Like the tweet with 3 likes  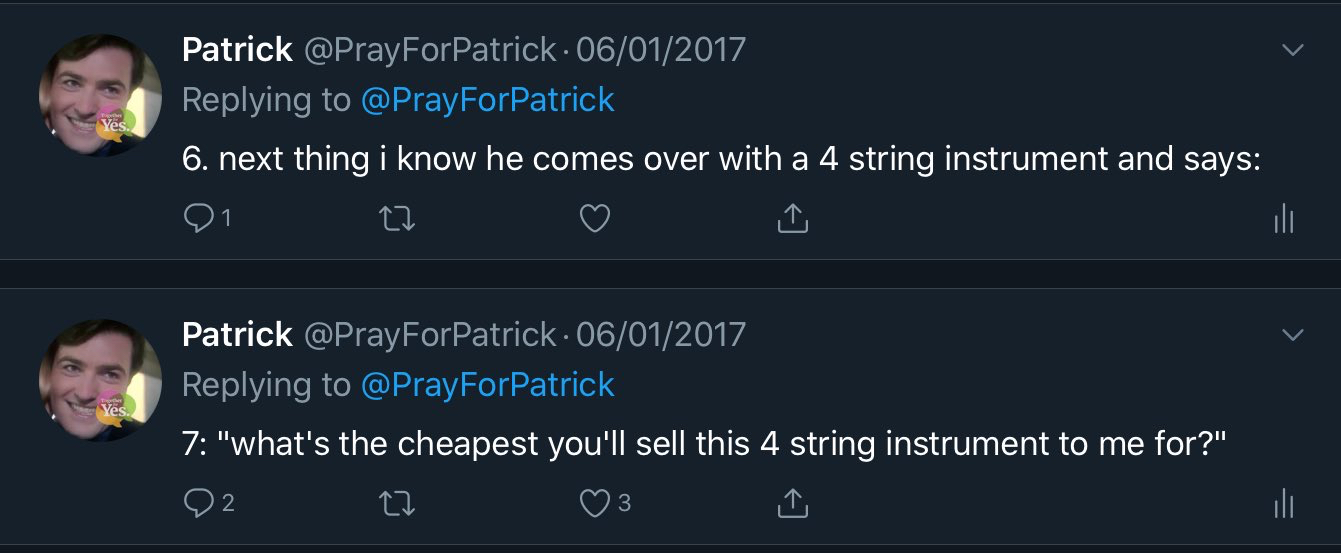[595, 503]
